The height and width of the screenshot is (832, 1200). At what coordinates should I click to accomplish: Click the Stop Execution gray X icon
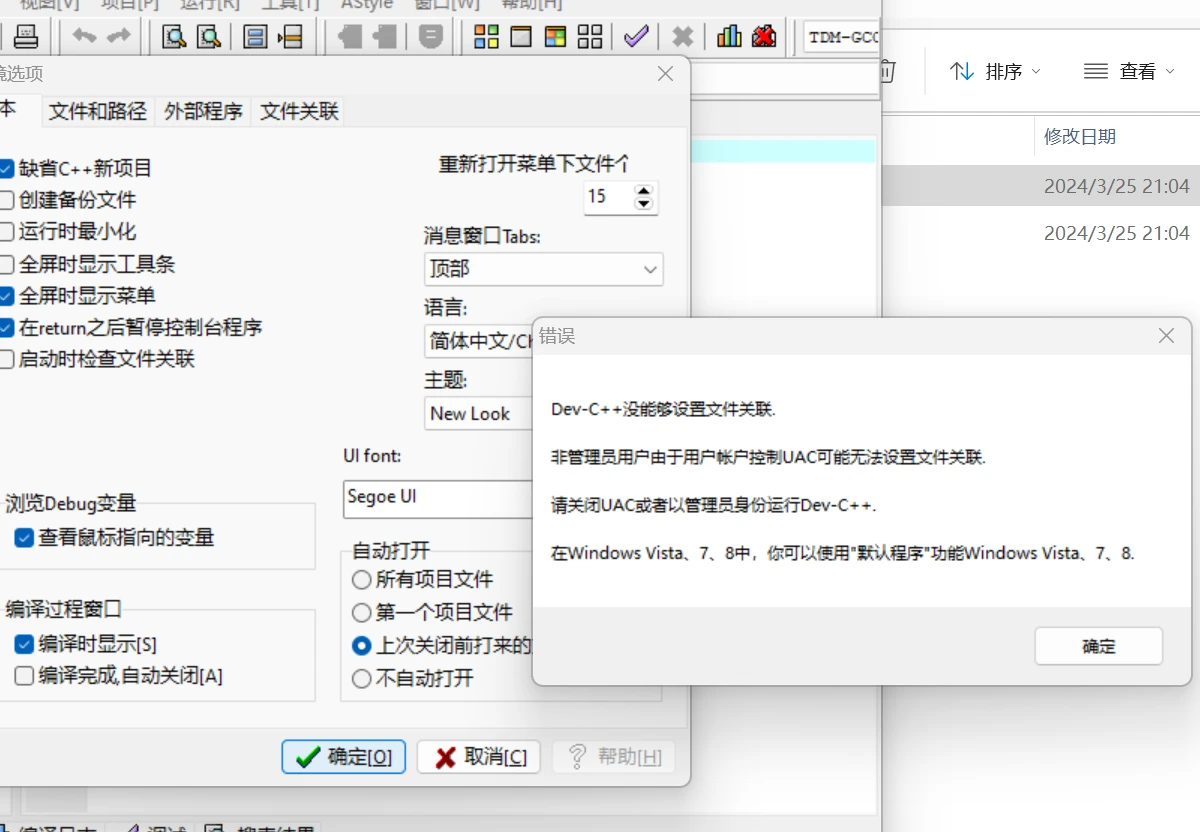[x=683, y=38]
